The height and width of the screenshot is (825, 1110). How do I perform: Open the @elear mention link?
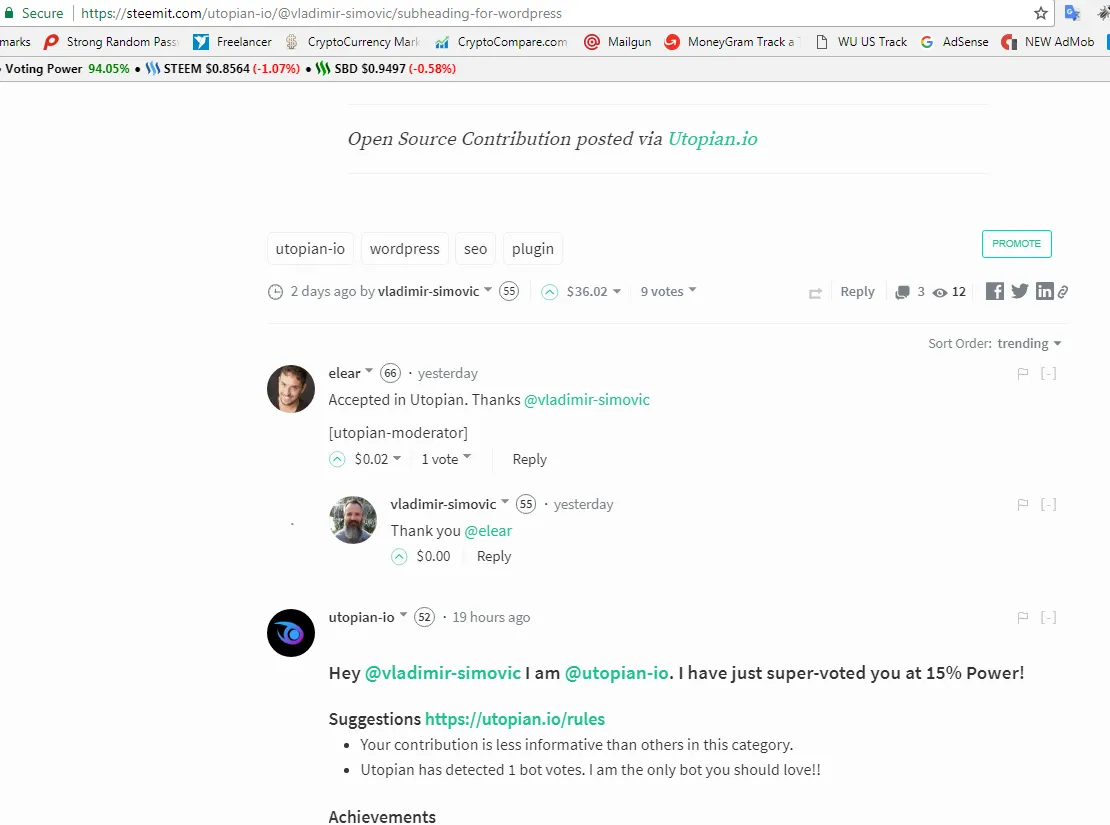click(x=488, y=531)
